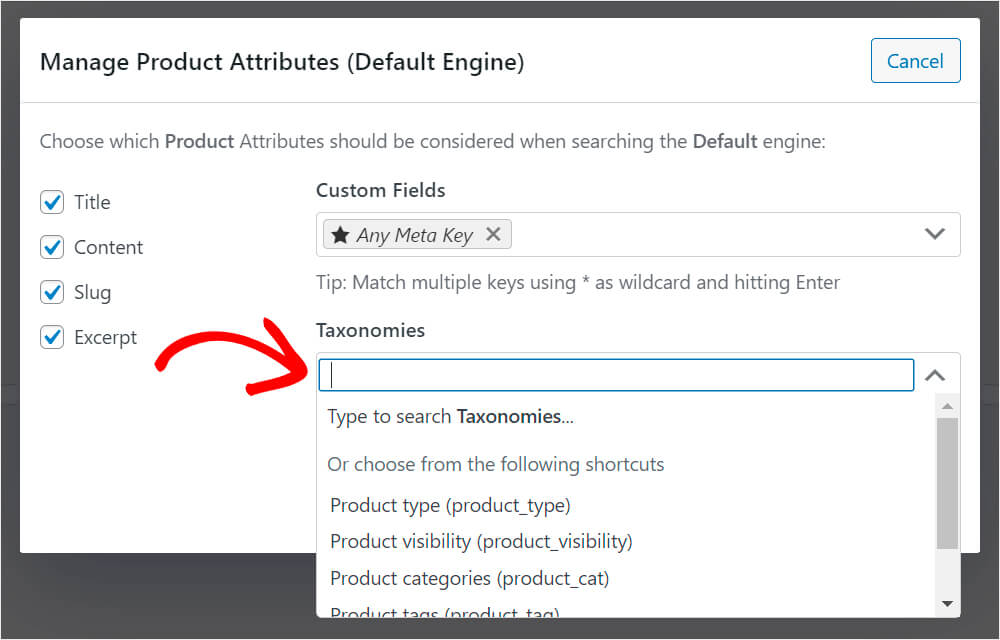Uncheck the Title checkbox
Viewport: 1000px width, 640px height.
(52, 202)
